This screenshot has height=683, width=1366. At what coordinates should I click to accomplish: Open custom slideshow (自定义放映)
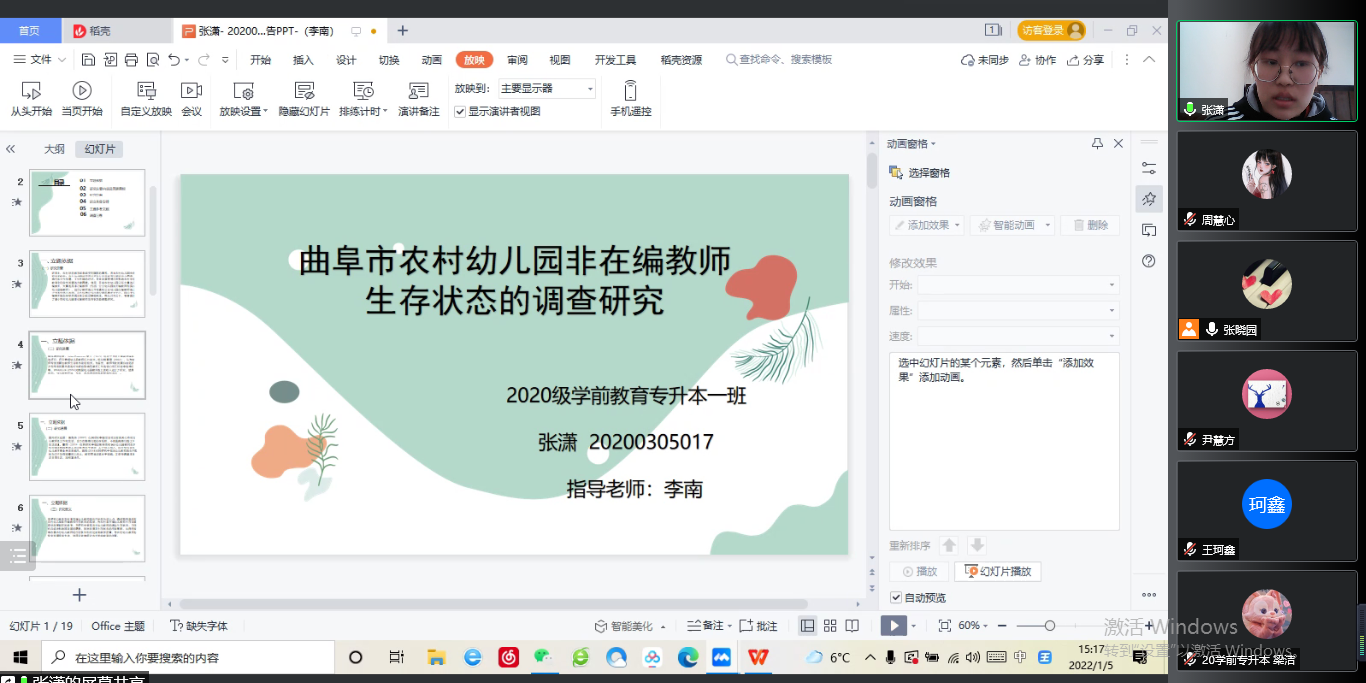(x=146, y=99)
